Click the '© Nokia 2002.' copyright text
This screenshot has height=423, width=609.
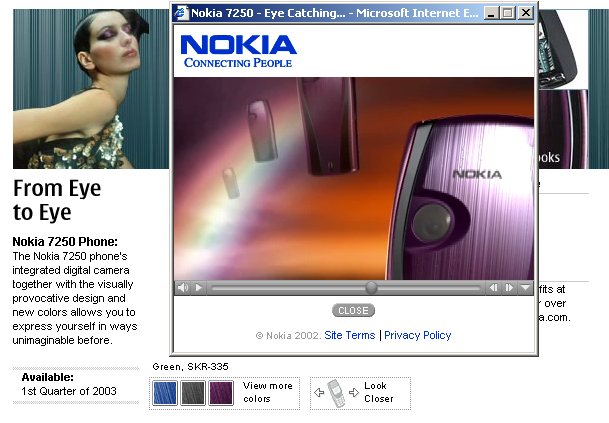[288, 336]
